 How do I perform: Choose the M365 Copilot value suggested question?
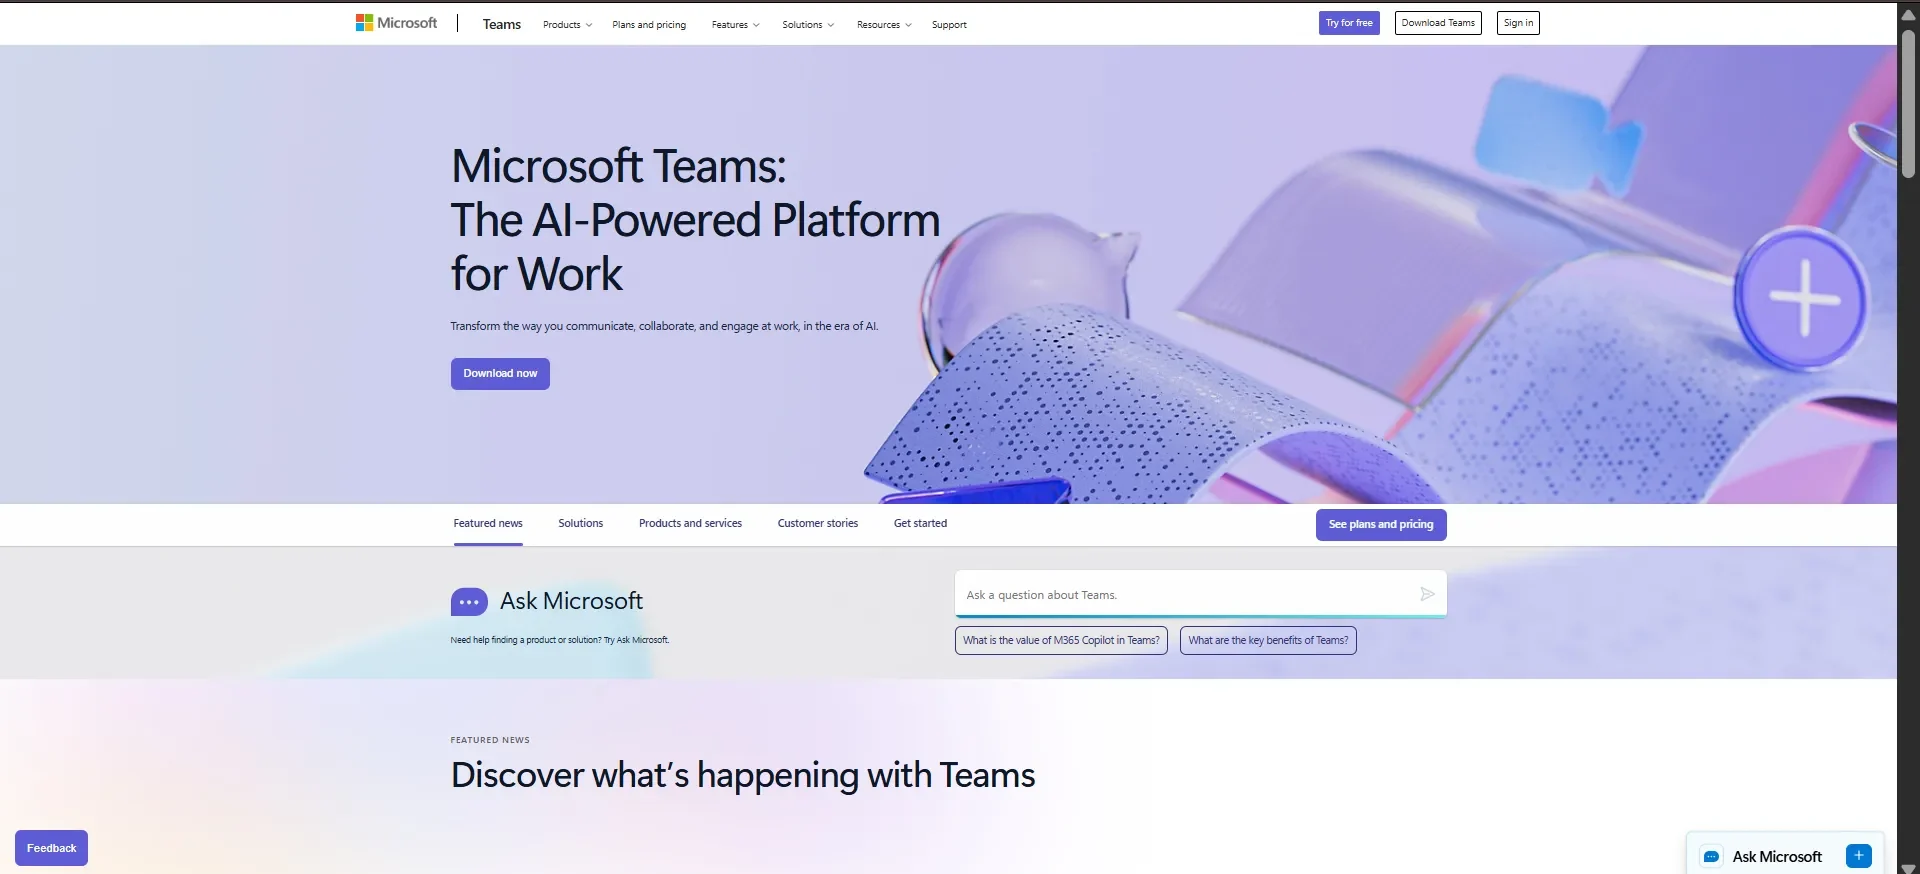point(1061,641)
